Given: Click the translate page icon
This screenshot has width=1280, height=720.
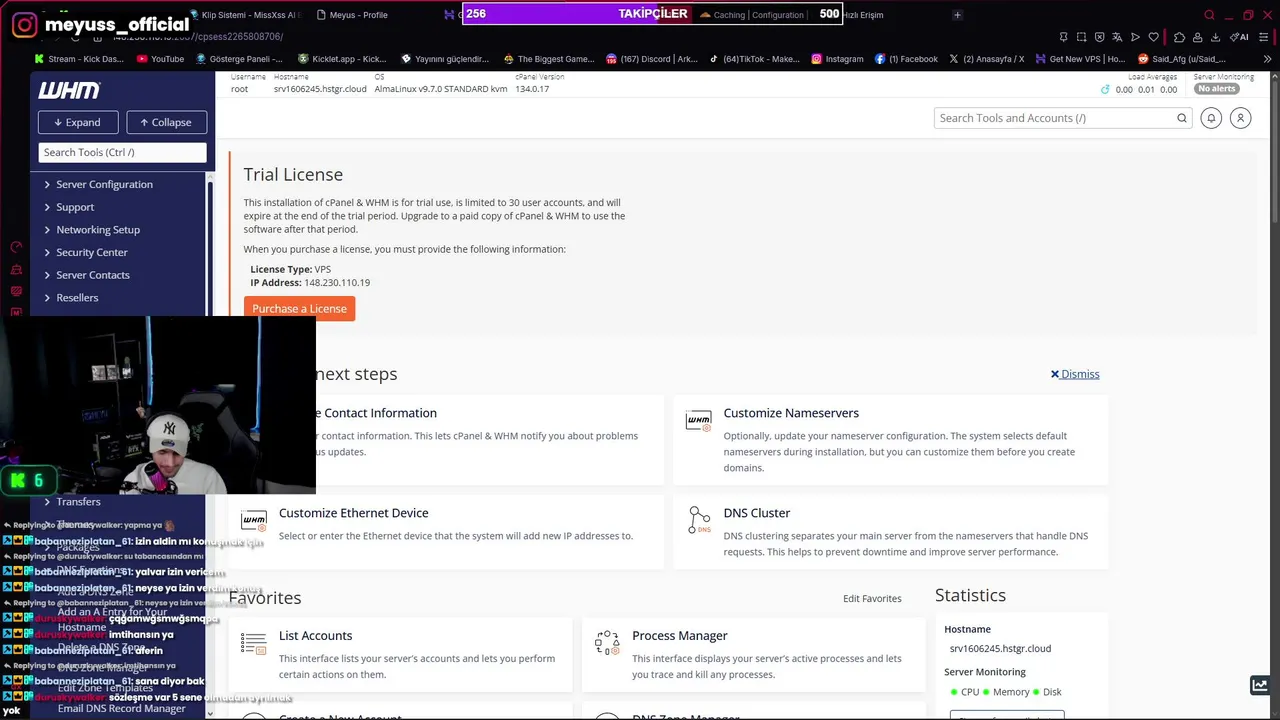Looking at the screenshot, I should click(1117, 37).
